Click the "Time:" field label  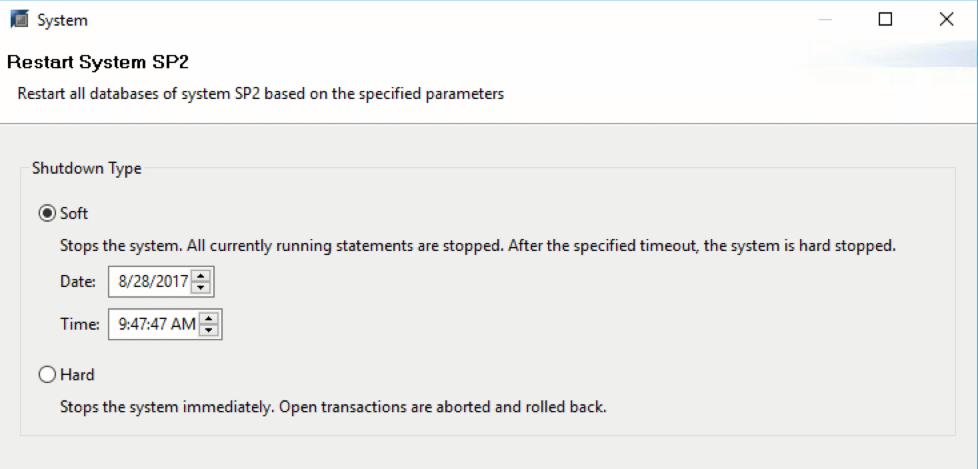pos(80,324)
